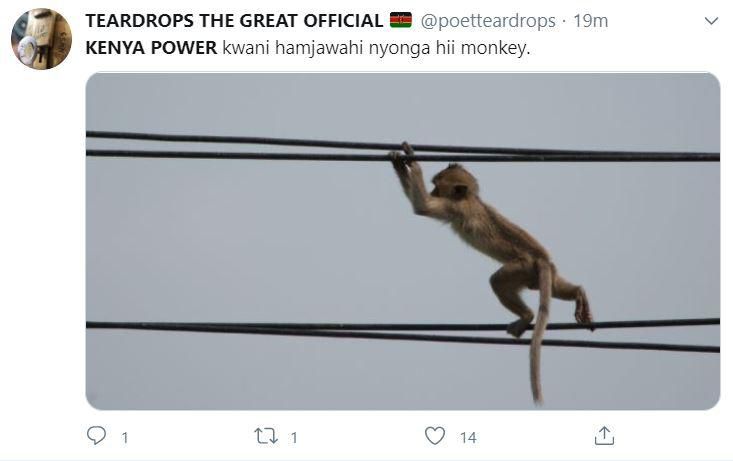Viewport: 733px width, 461px height.
Task: Click the @poetteardrops handle
Action: (x=489, y=21)
